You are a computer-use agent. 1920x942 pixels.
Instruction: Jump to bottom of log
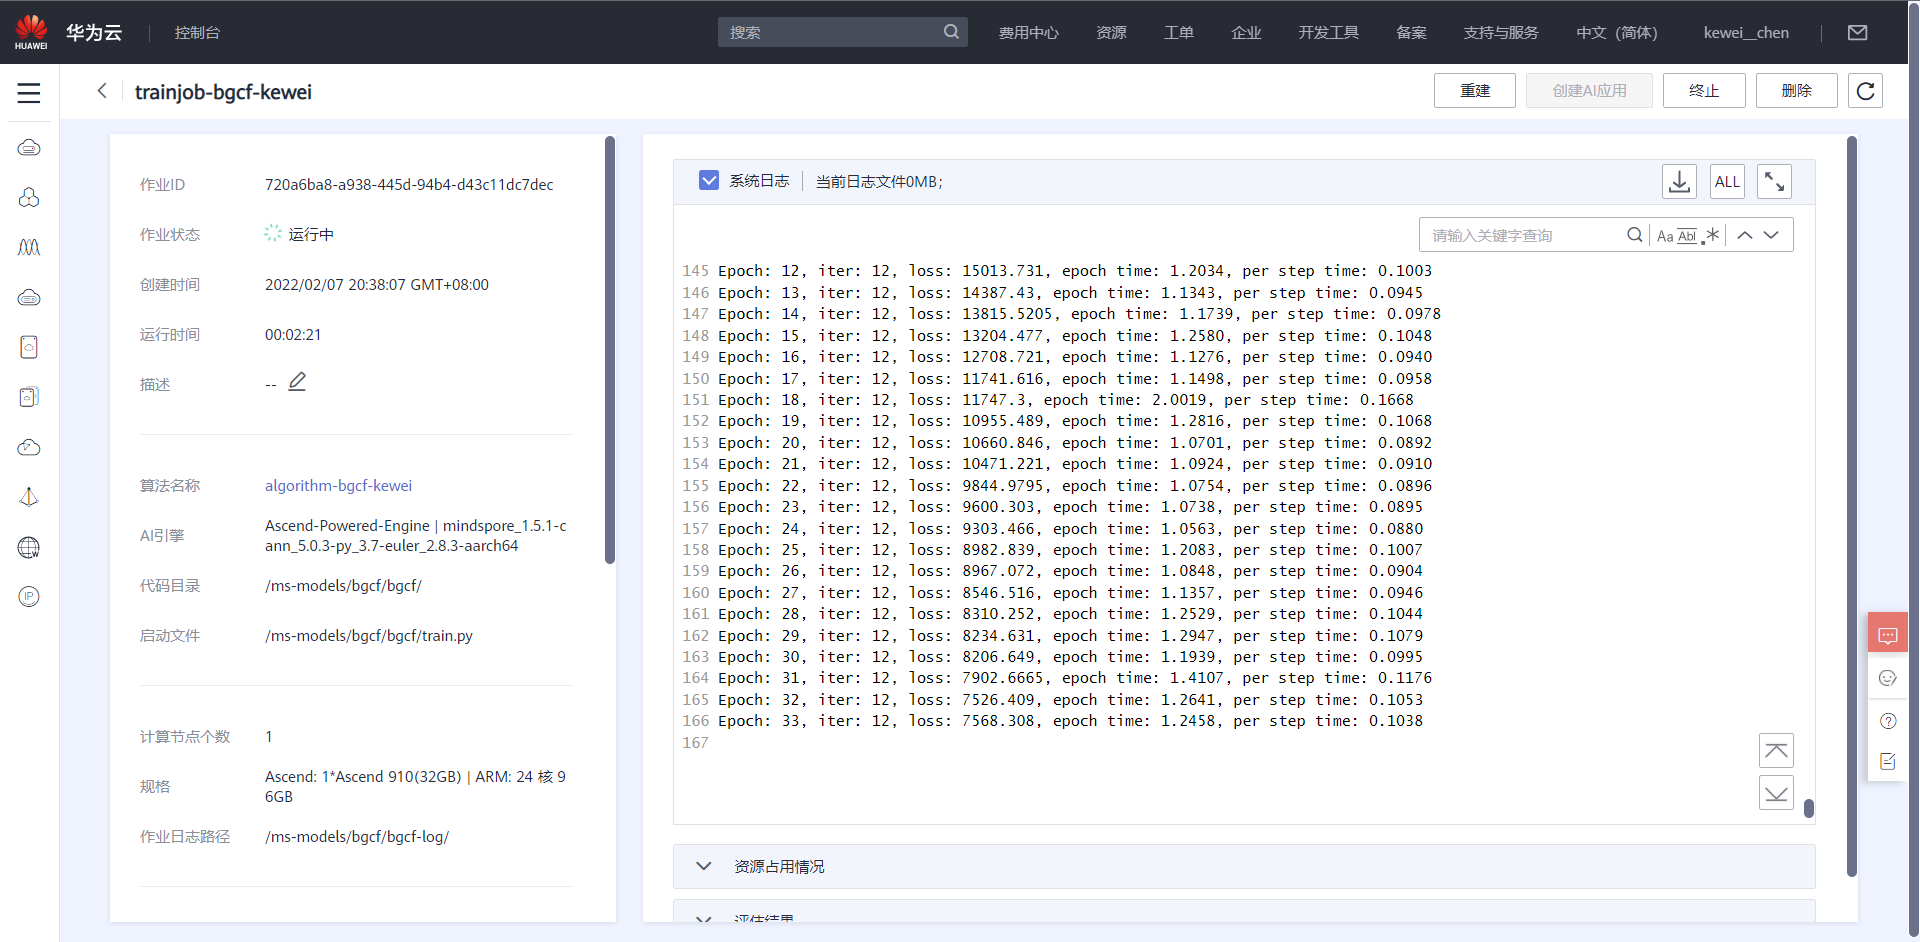[x=1776, y=793]
